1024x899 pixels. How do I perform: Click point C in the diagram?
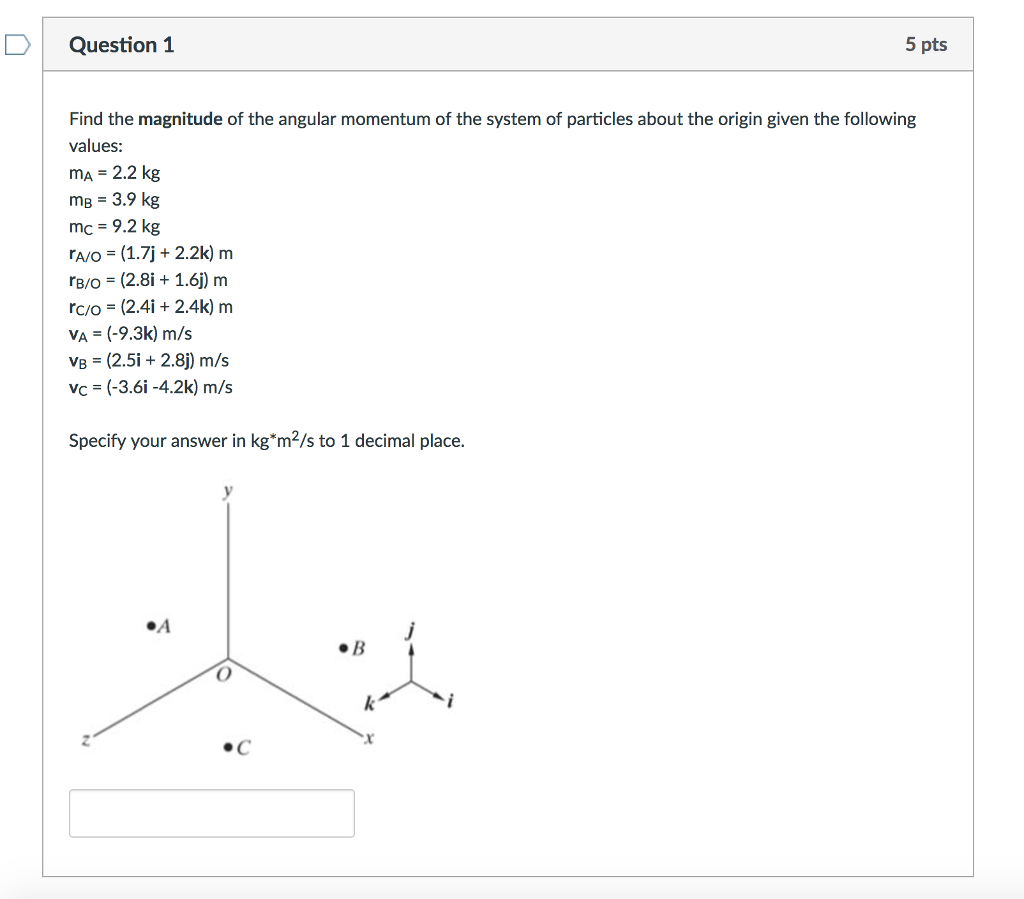pos(229,746)
